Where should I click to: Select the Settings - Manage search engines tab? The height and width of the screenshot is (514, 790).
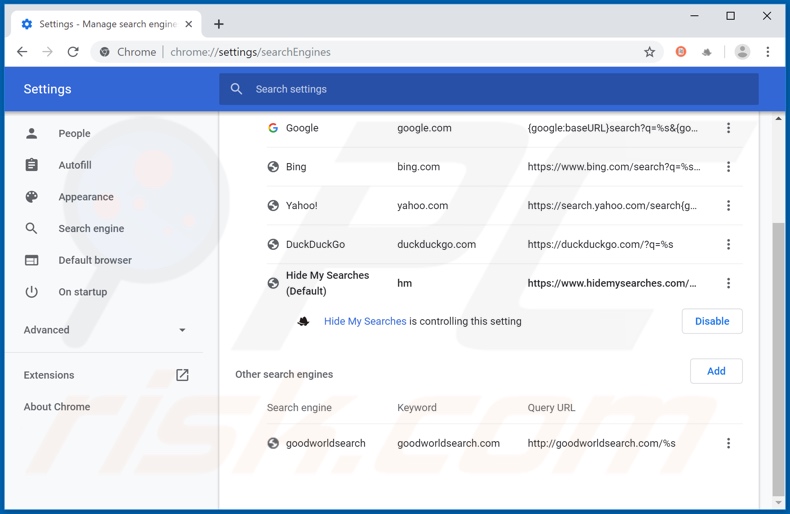point(106,24)
